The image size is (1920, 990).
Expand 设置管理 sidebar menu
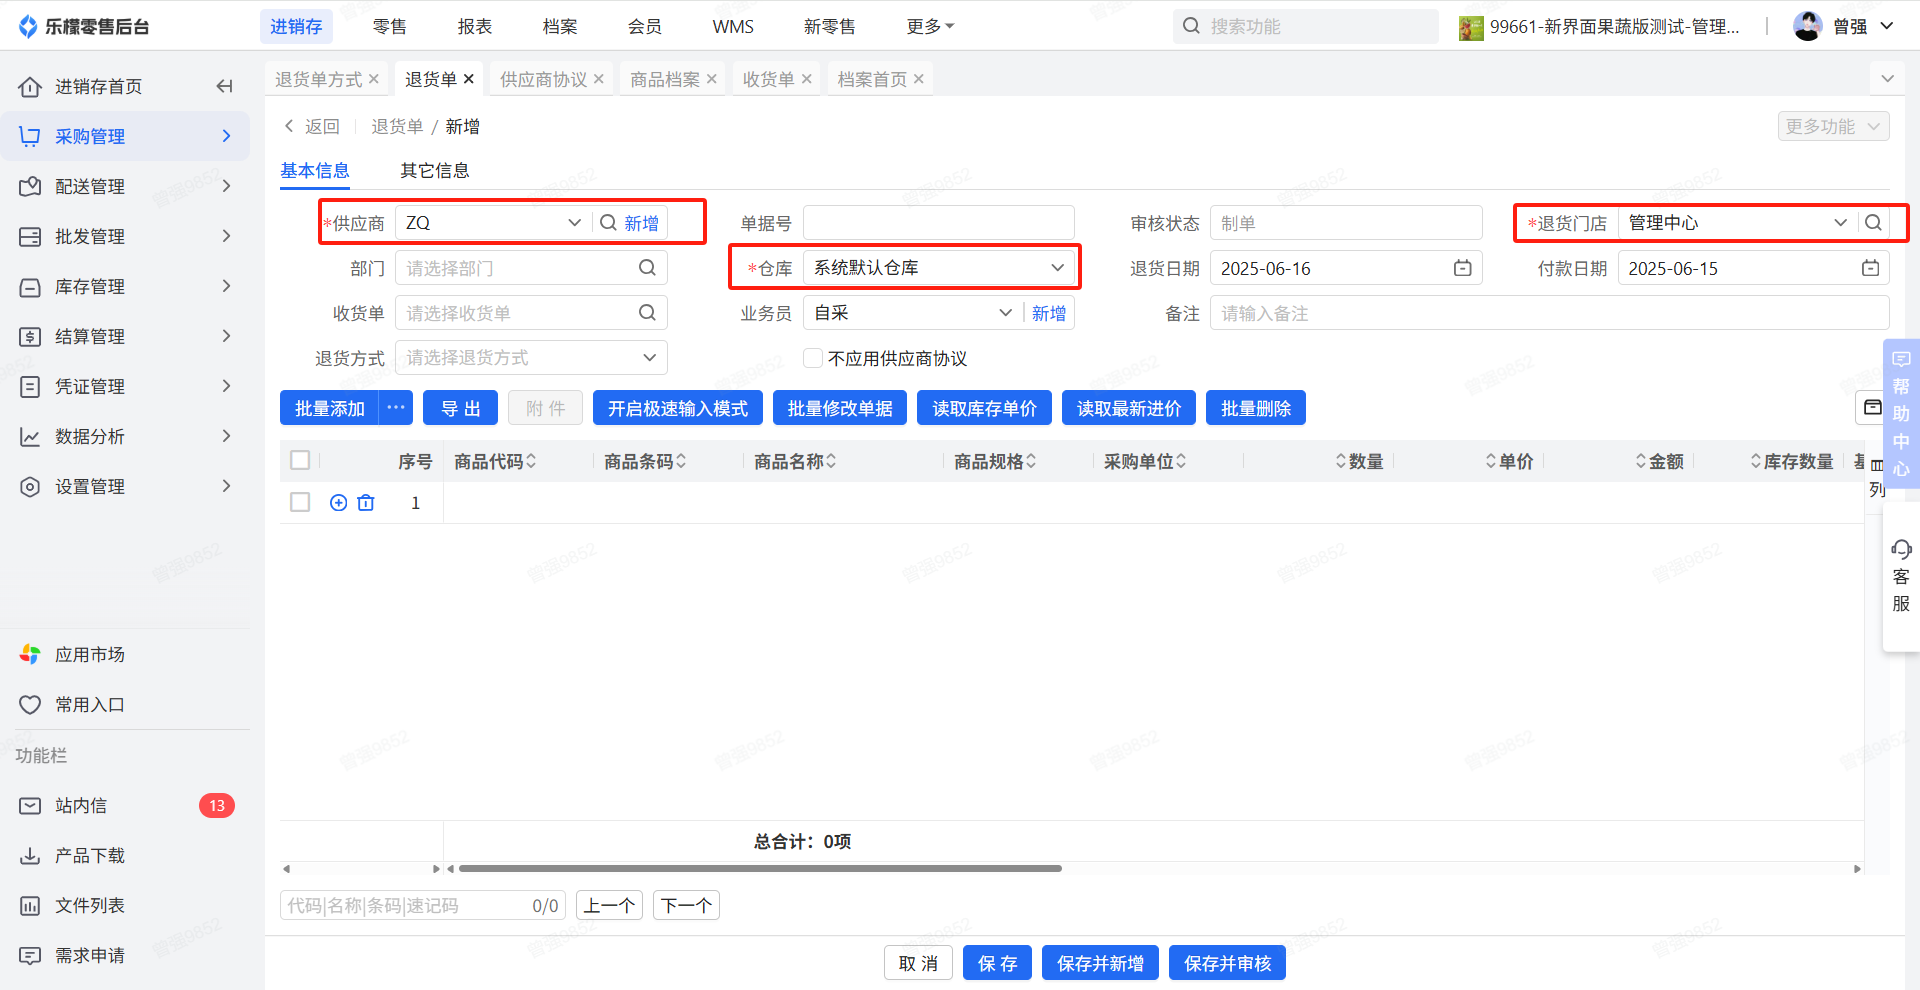click(x=125, y=486)
